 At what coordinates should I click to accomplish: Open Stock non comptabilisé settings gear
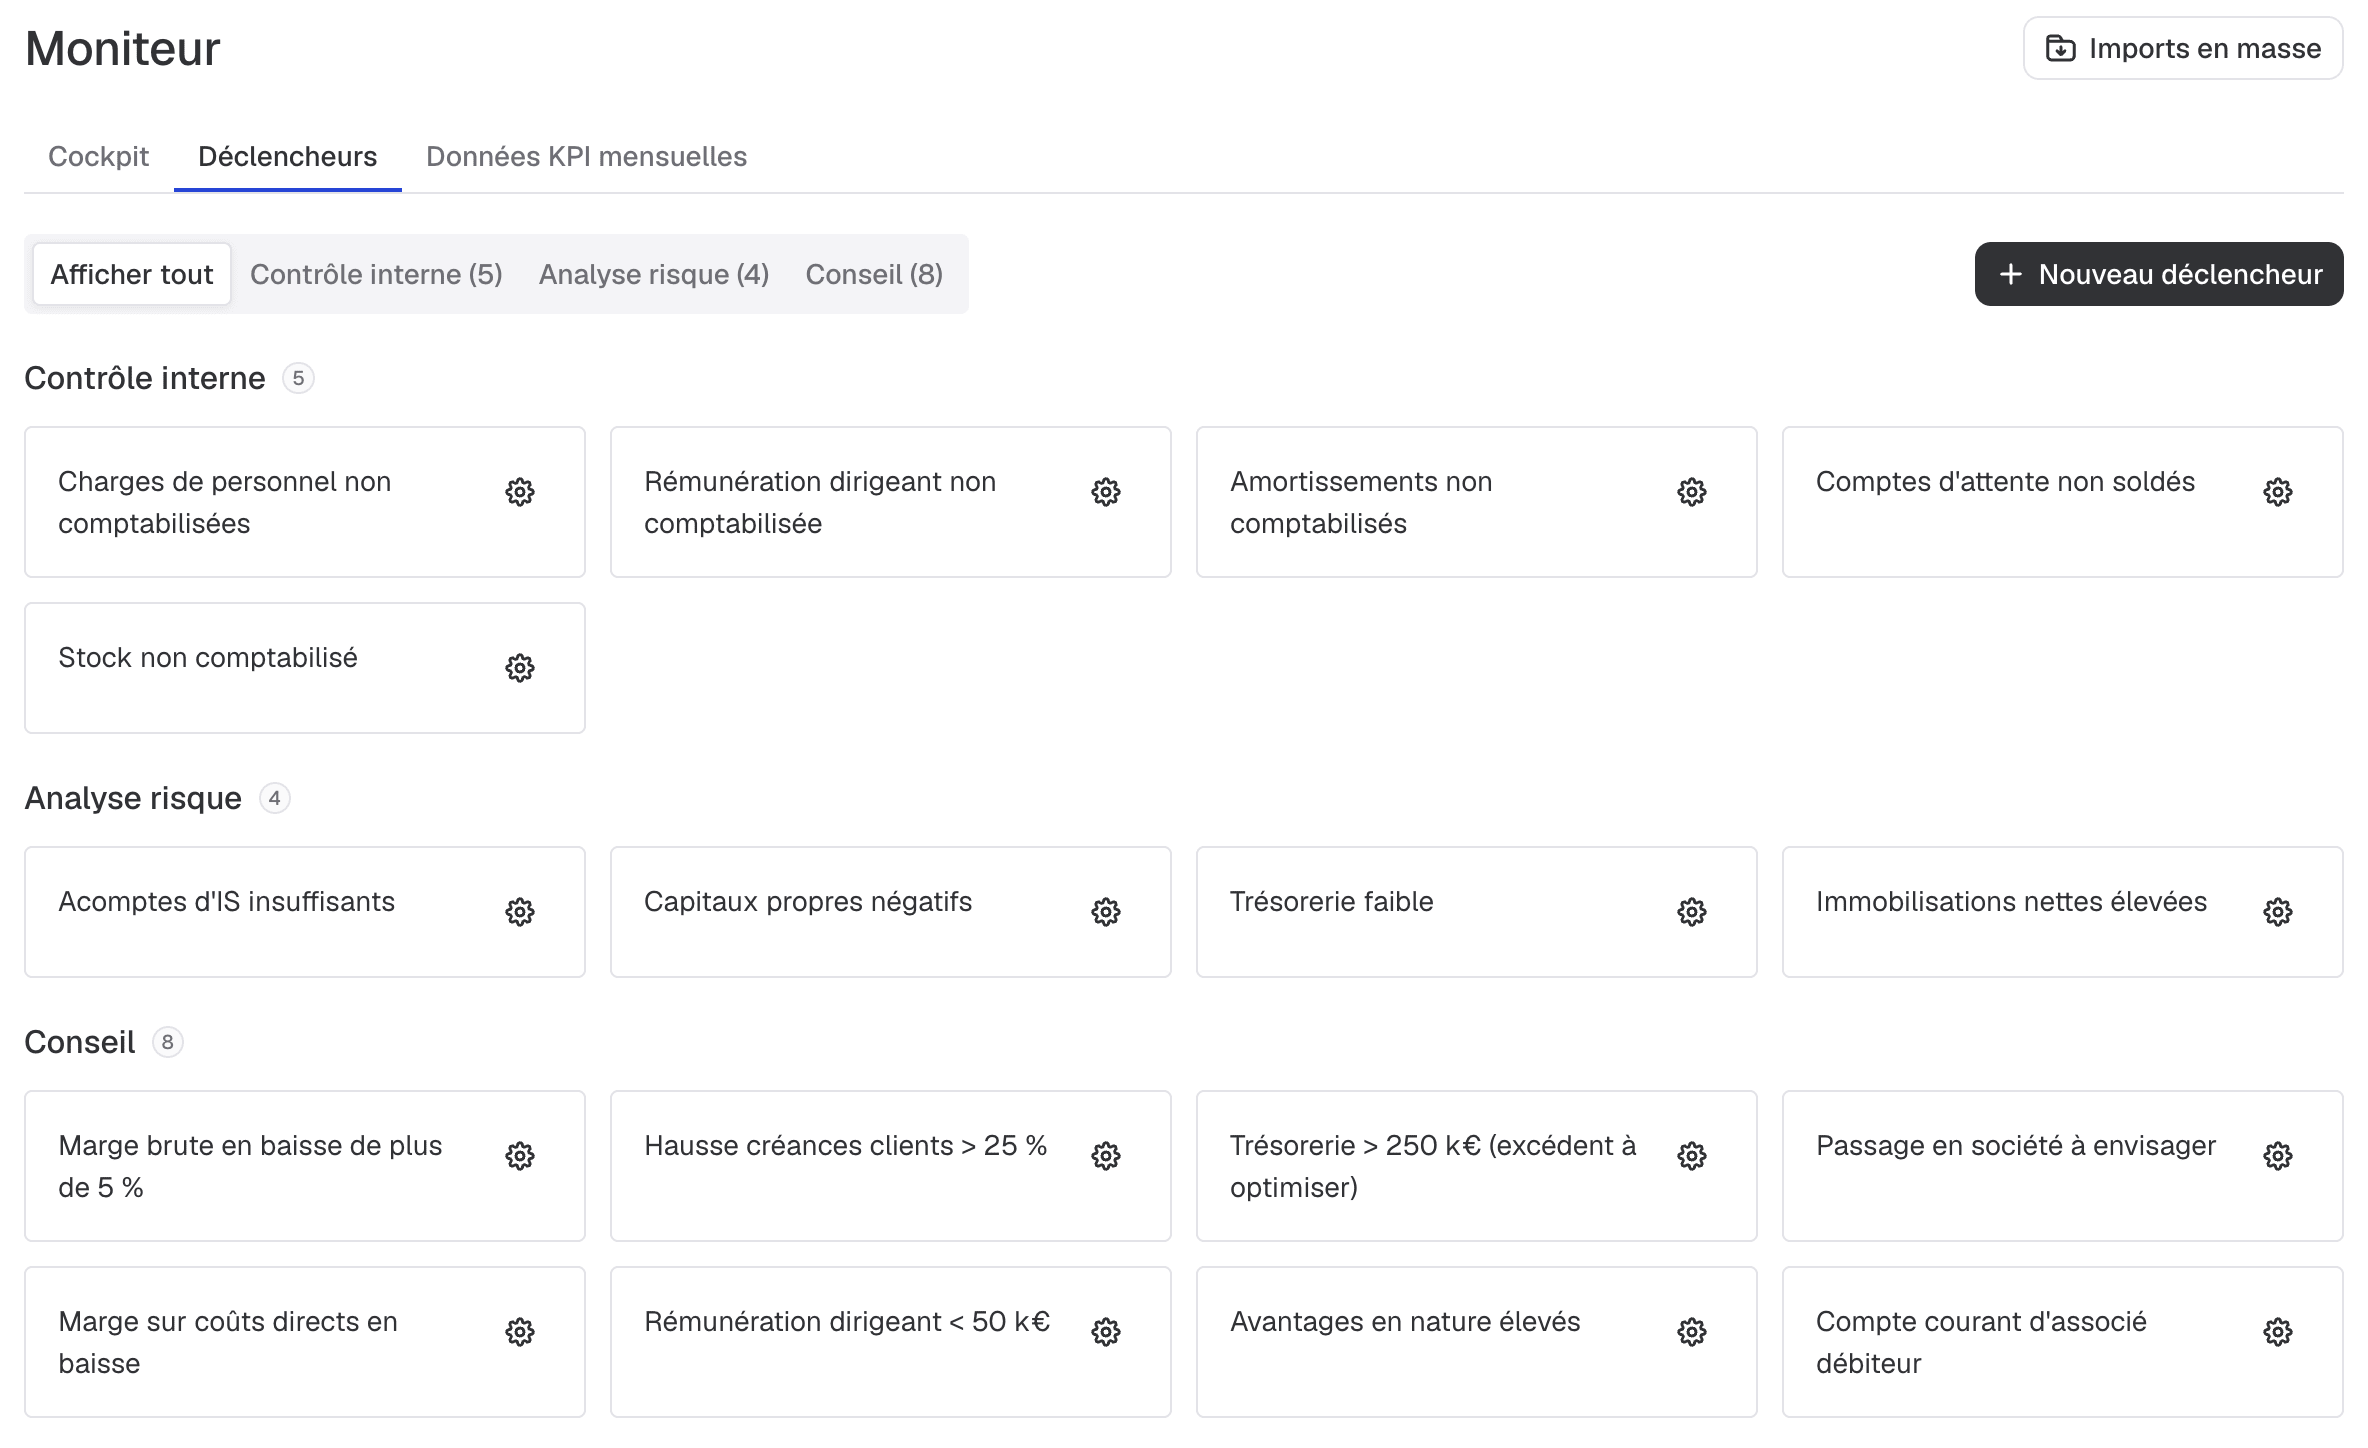click(x=520, y=668)
